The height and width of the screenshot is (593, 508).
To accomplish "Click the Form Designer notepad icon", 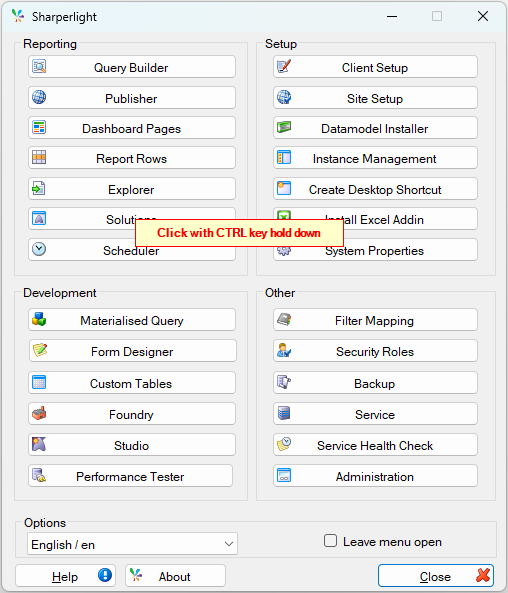I will (40, 350).
